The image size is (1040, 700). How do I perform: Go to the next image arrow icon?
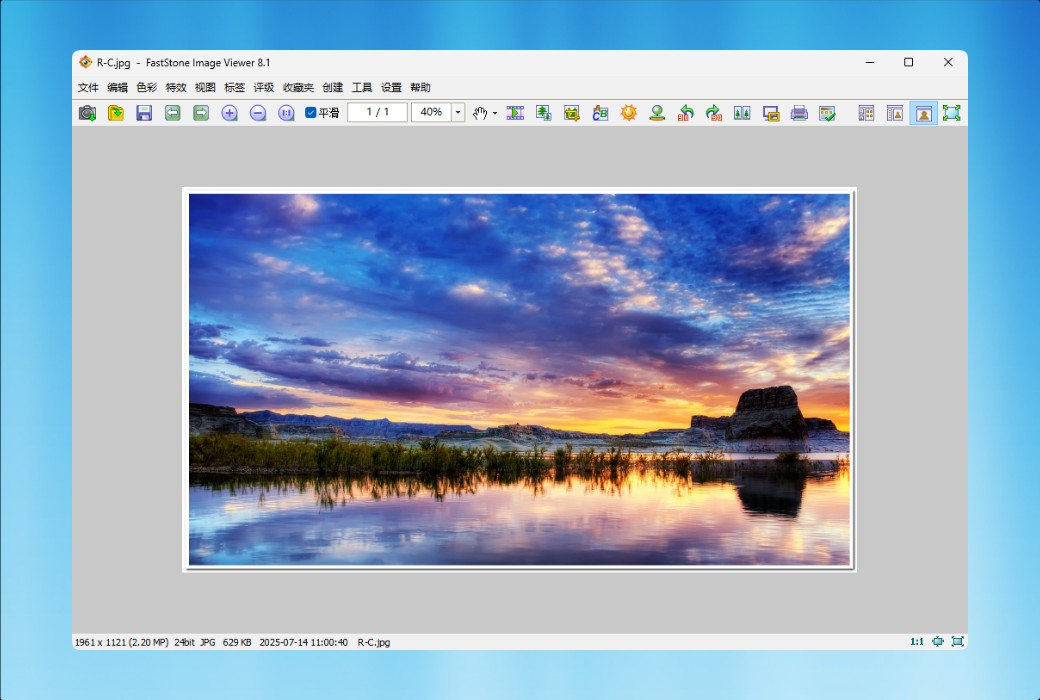[201, 113]
